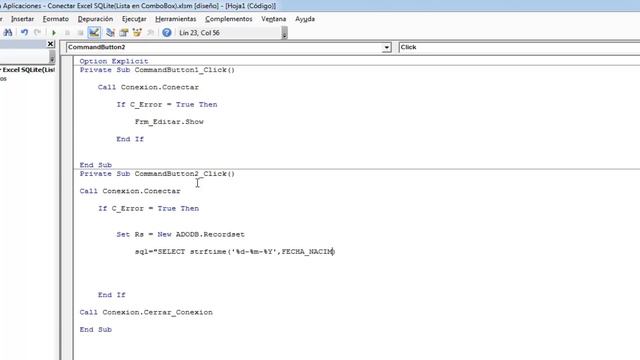Open the Ejecutar menu
Viewport: 640px width, 360px height.
[134, 19]
